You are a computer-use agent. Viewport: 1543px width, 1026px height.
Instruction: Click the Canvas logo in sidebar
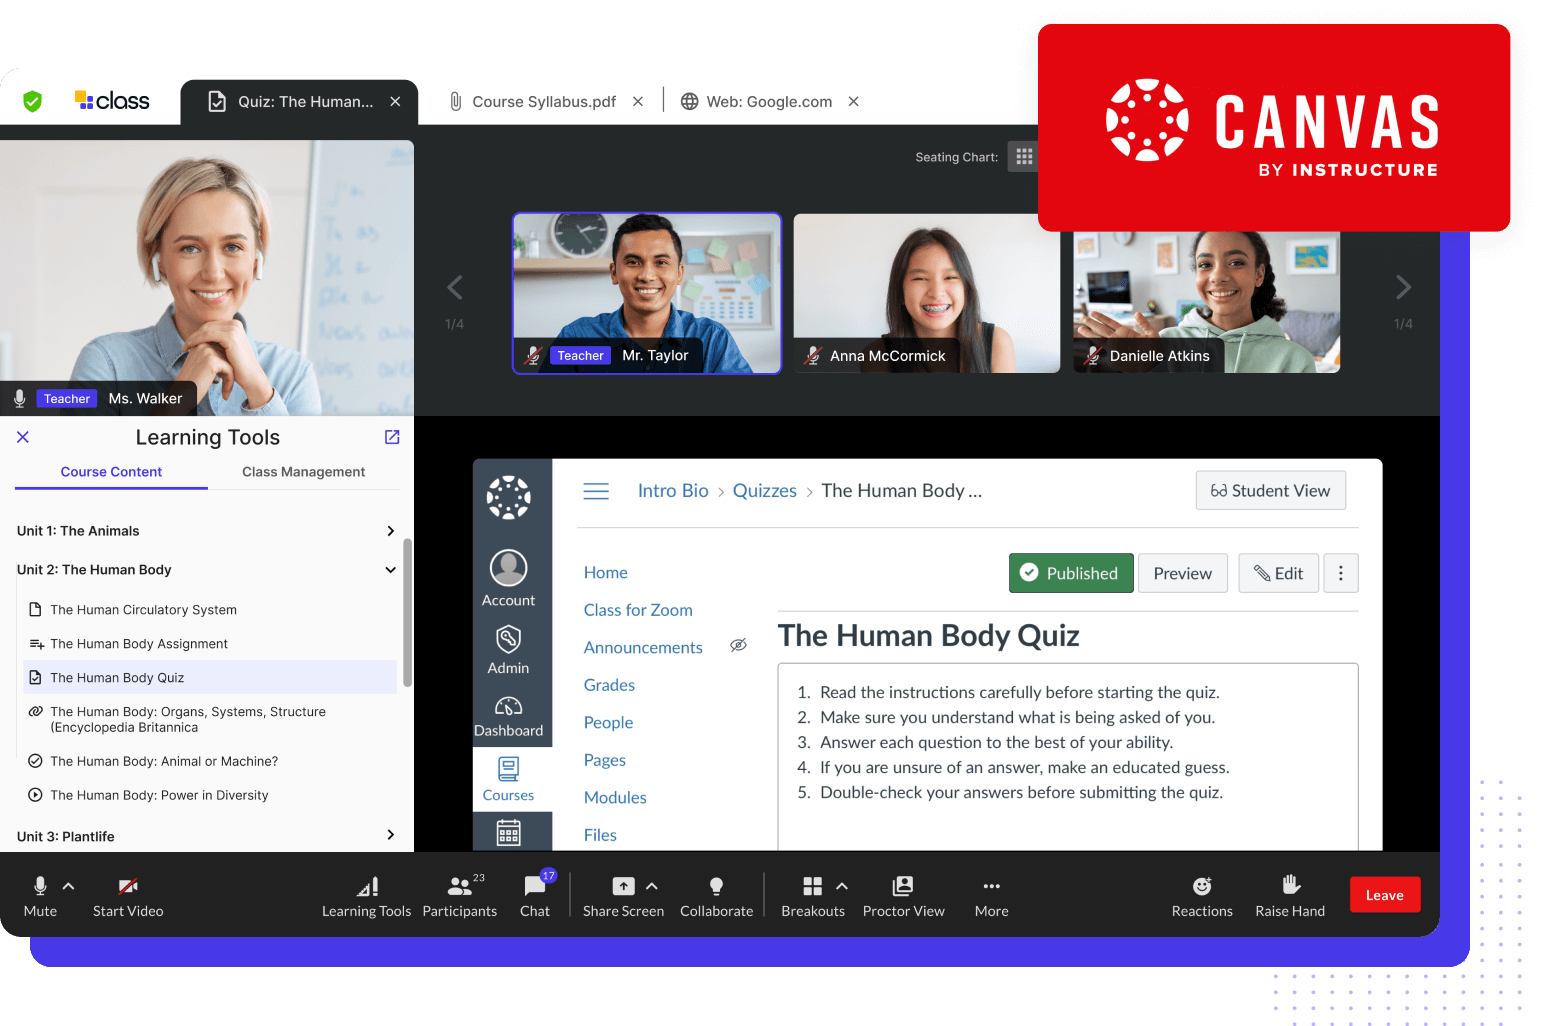point(509,497)
